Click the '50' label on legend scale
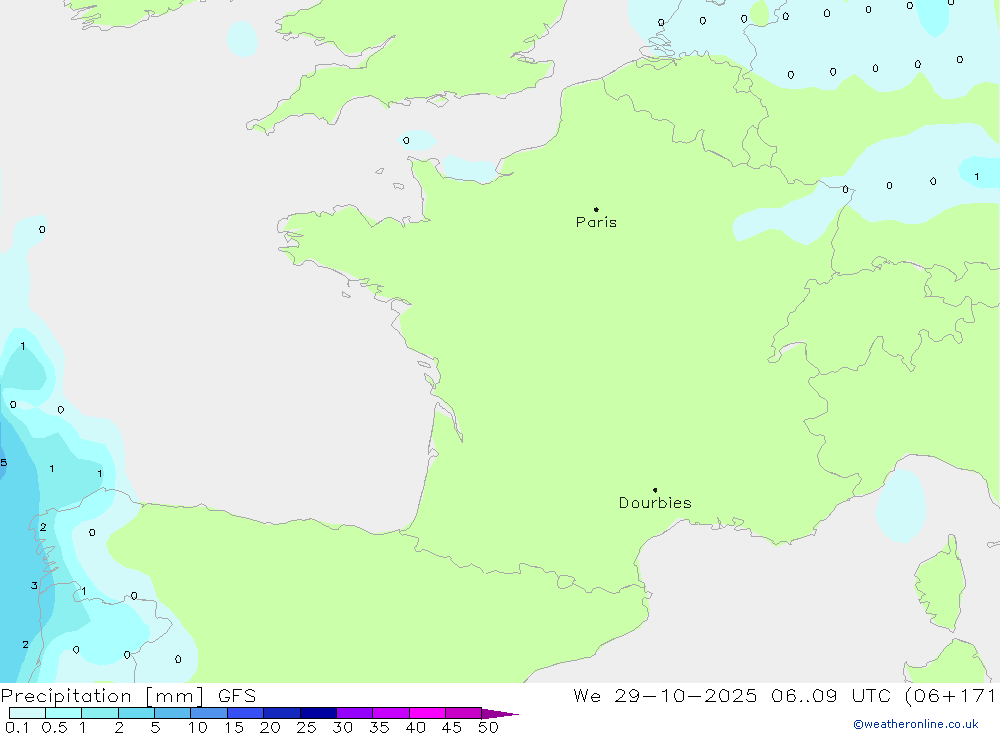The image size is (1000, 733). (487, 727)
